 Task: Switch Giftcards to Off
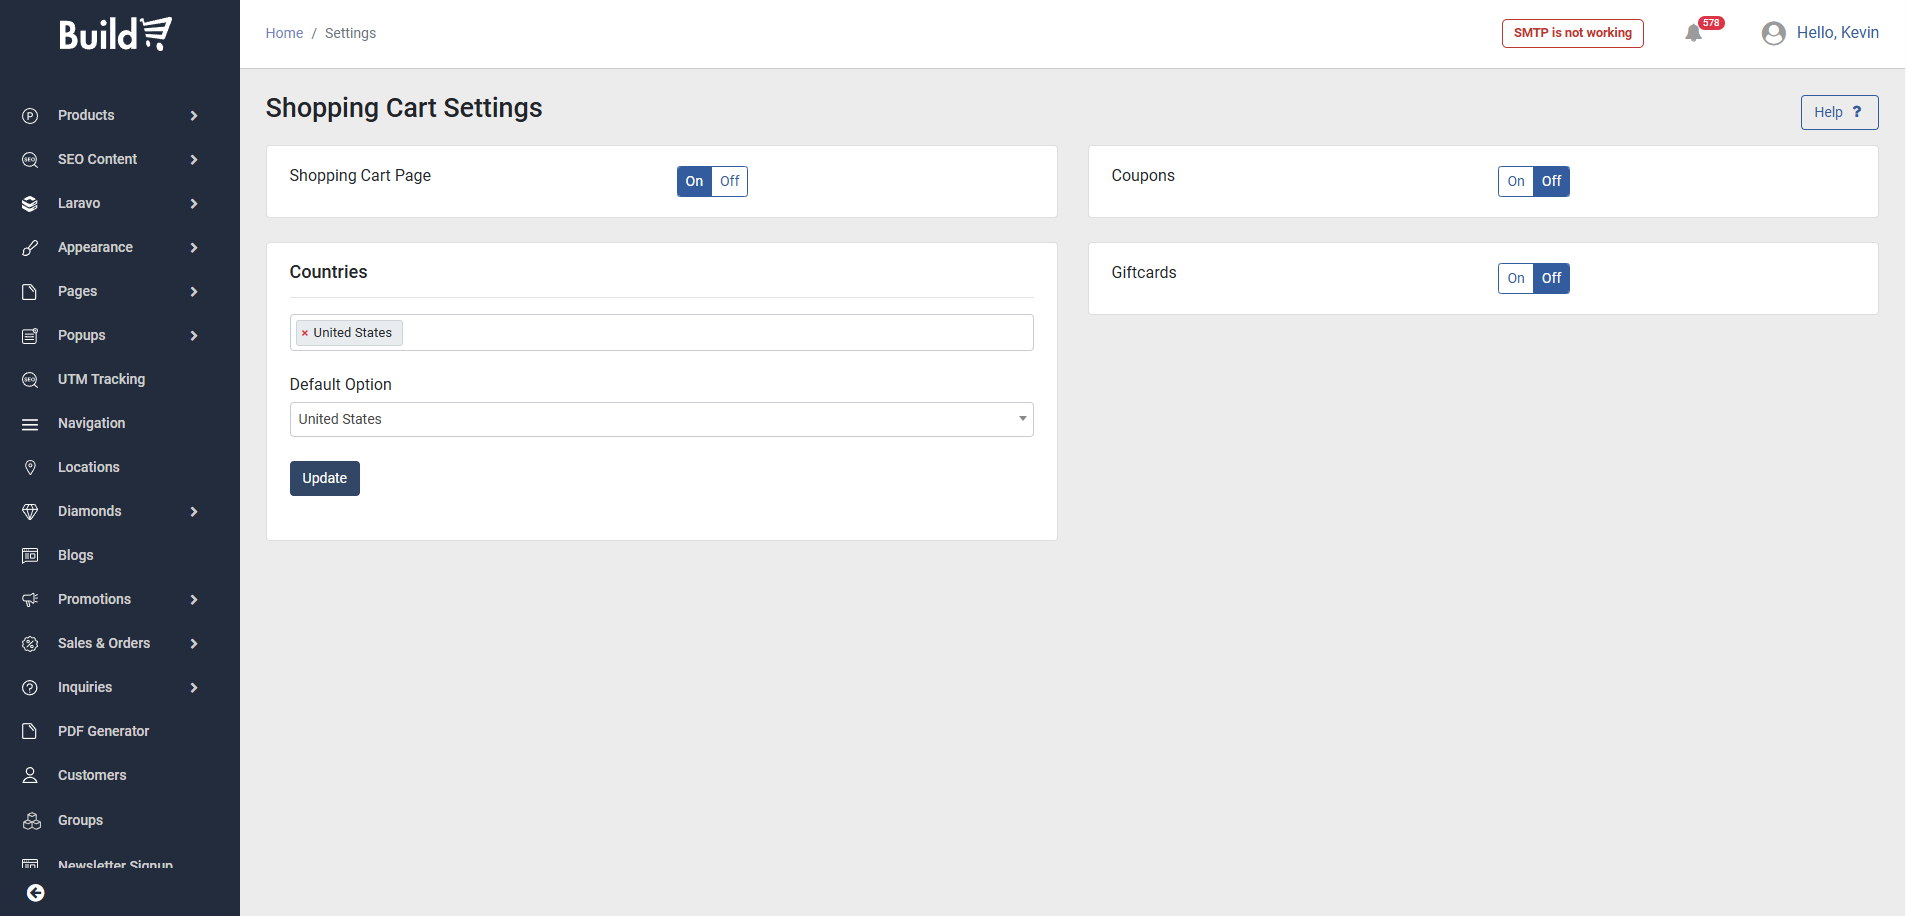click(x=1551, y=278)
